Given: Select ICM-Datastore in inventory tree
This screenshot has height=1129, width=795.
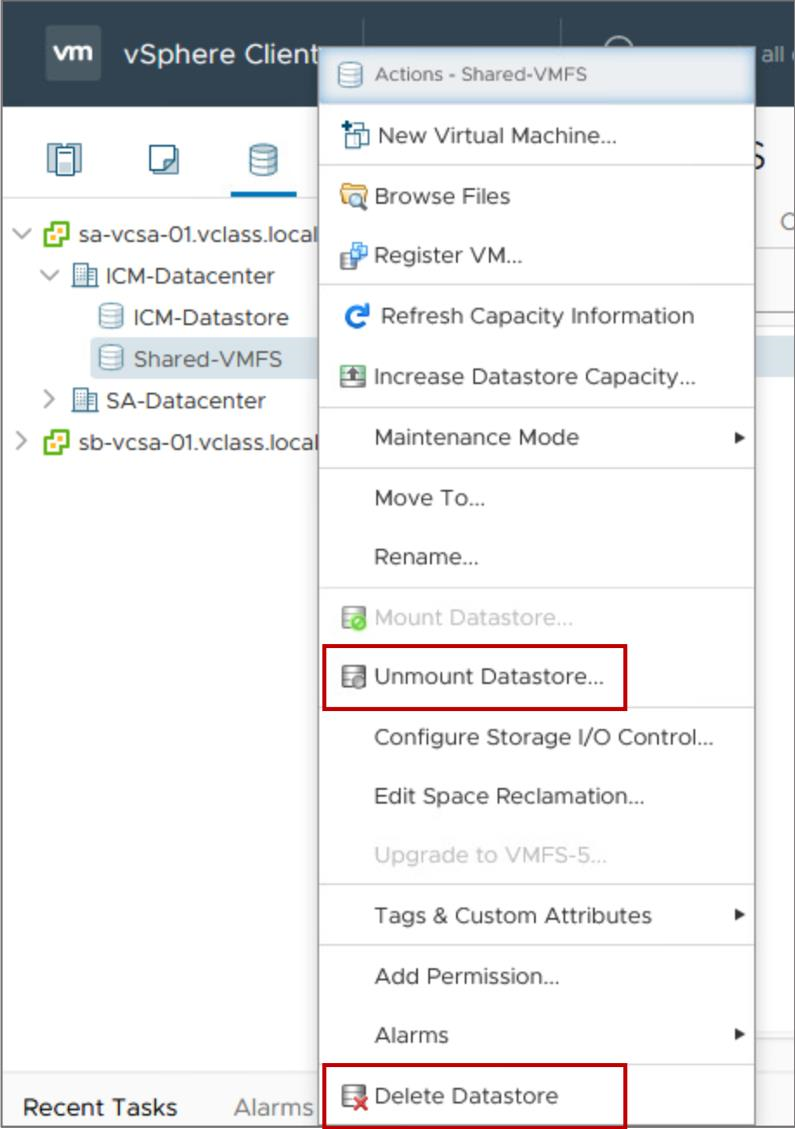Looking at the screenshot, I should point(211,318).
